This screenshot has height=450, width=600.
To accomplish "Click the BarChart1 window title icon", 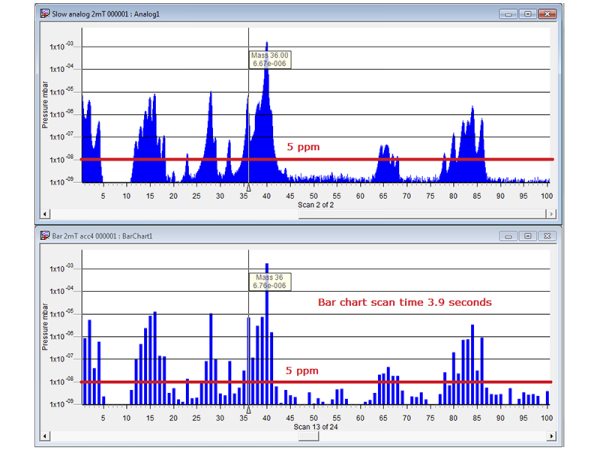I will (43, 237).
